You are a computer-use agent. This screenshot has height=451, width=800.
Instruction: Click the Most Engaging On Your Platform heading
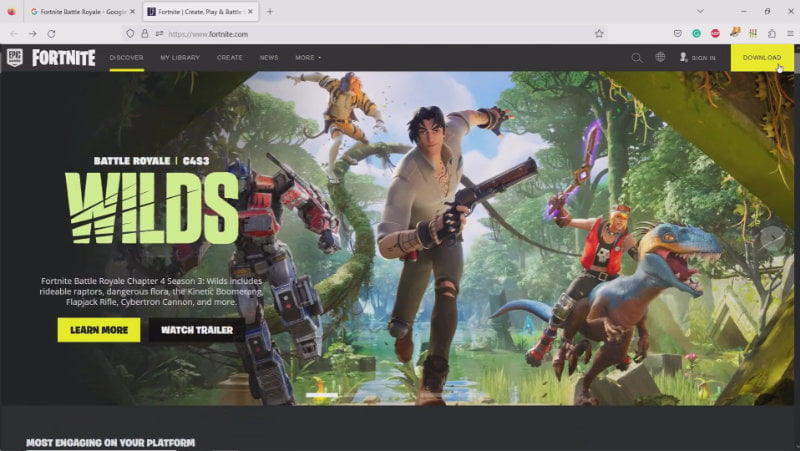tap(111, 443)
